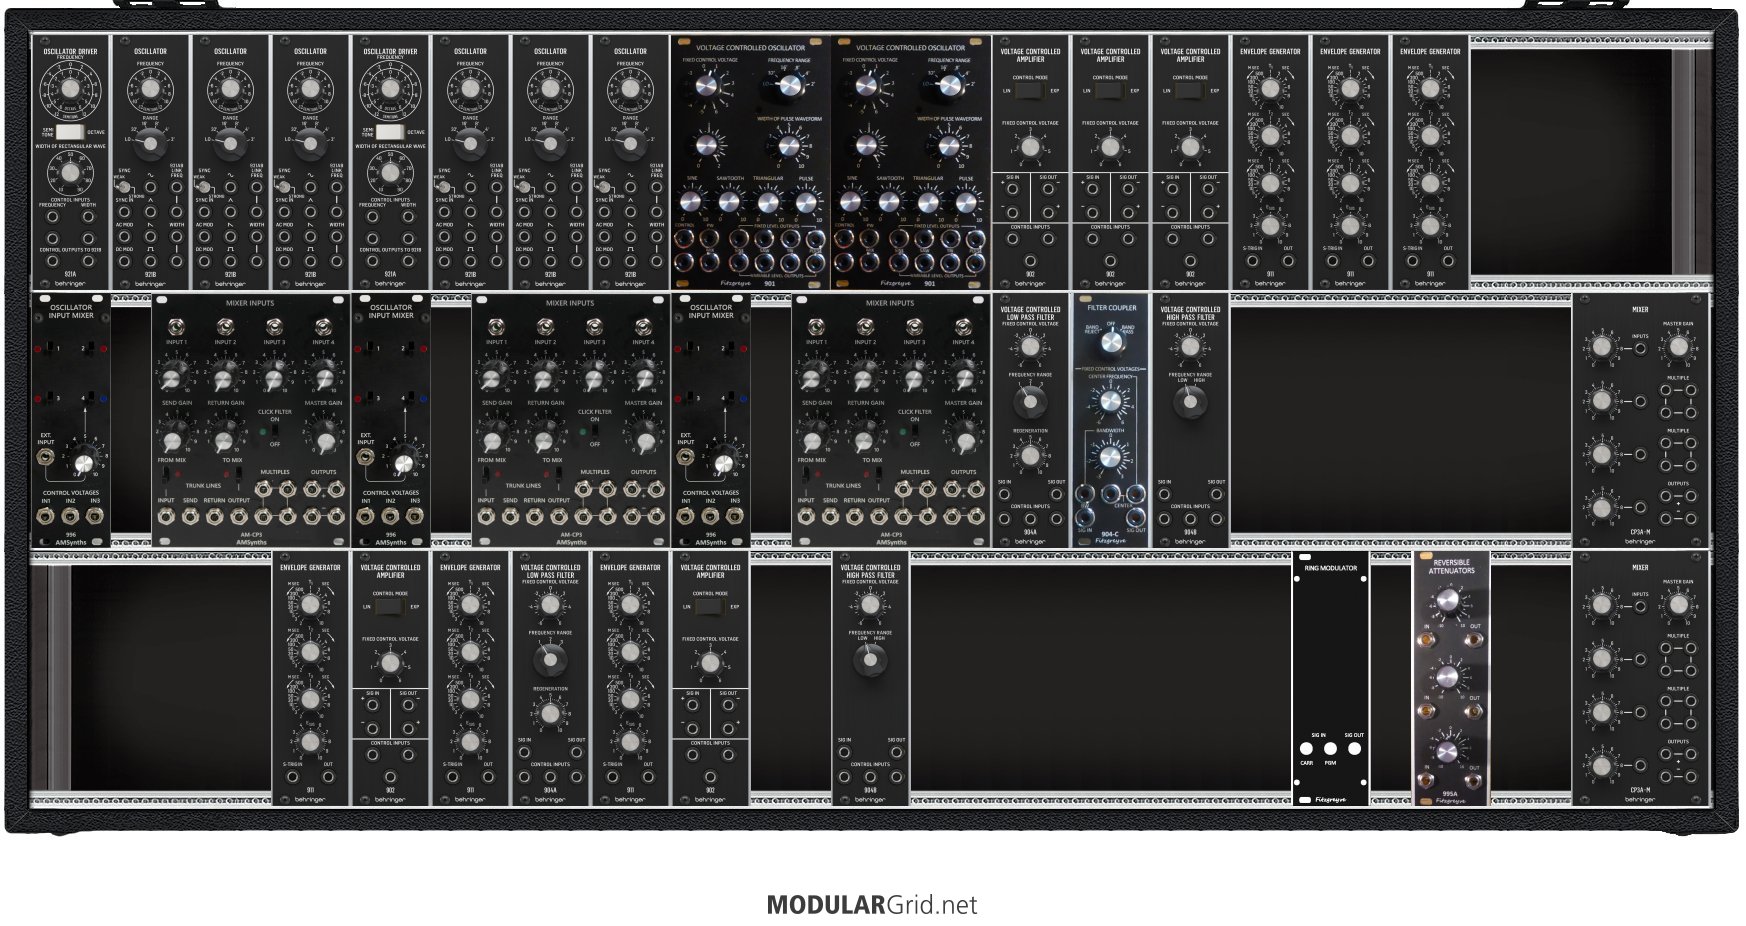The image size is (1746, 926).
Task: Adjust Sine level knob on left 901 oscillator
Action: tap(689, 202)
